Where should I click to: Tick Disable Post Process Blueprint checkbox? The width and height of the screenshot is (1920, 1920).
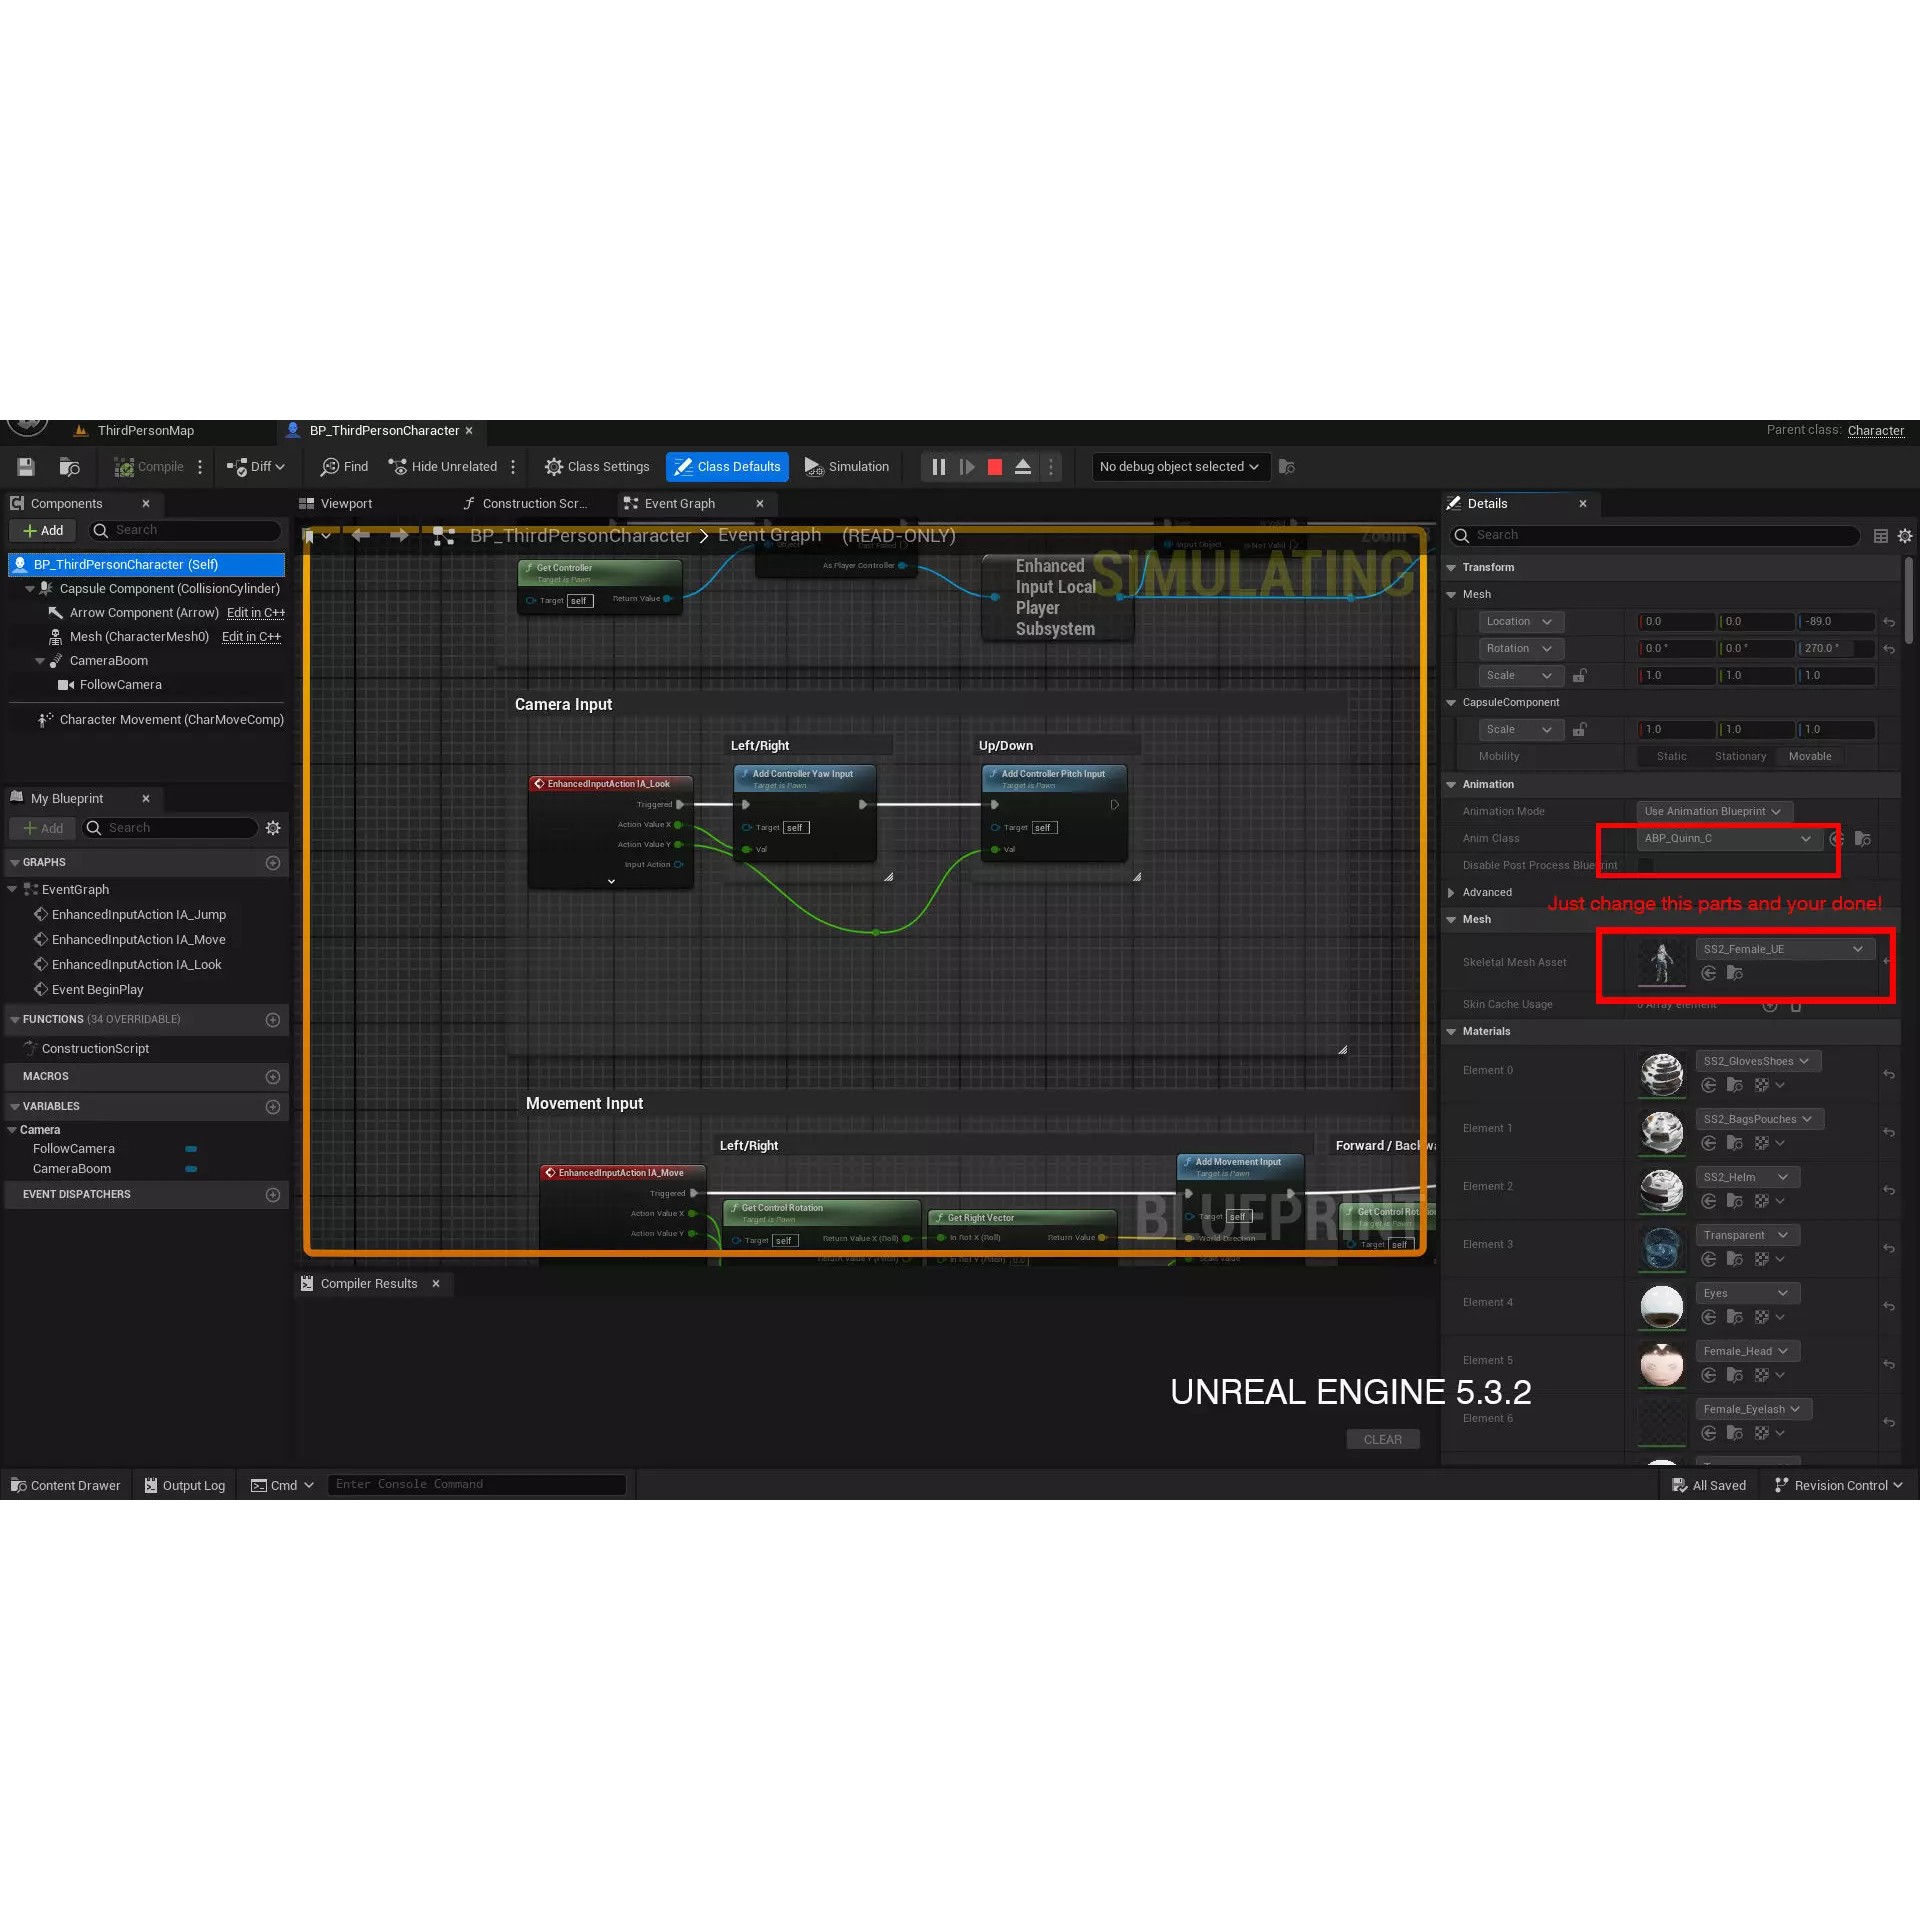[x=1646, y=866]
